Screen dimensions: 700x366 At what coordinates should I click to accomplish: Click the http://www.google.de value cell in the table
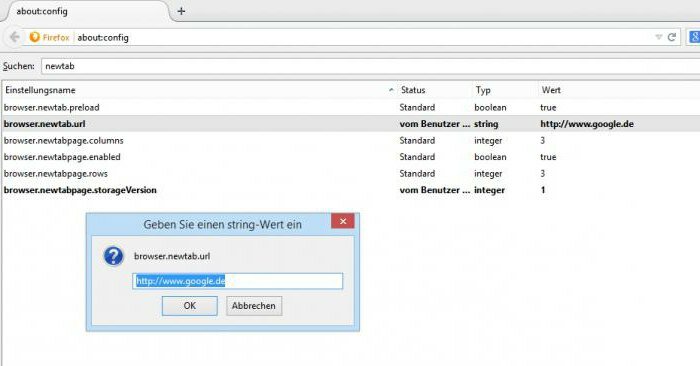(x=587, y=124)
